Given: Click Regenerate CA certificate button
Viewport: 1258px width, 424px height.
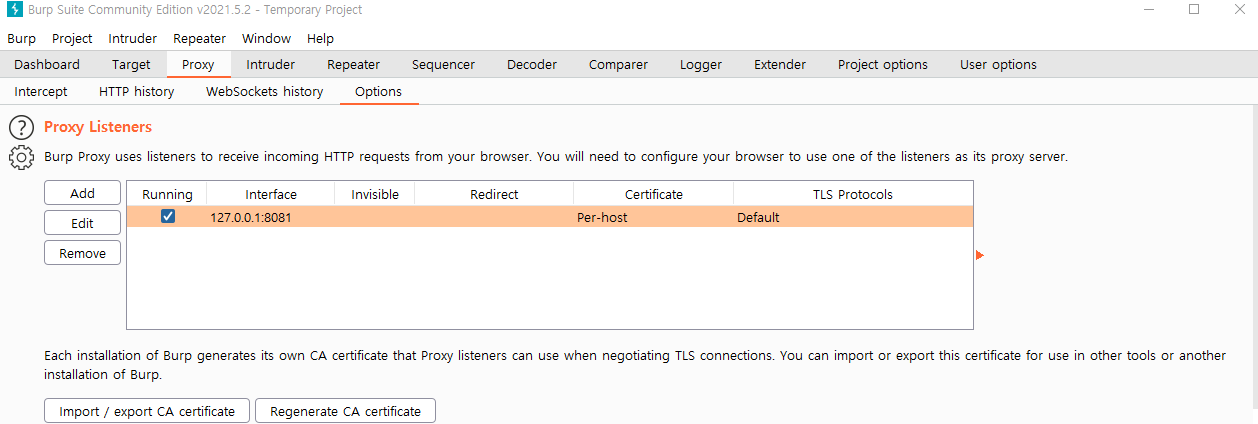Looking at the screenshot, I should click(345, 411).
